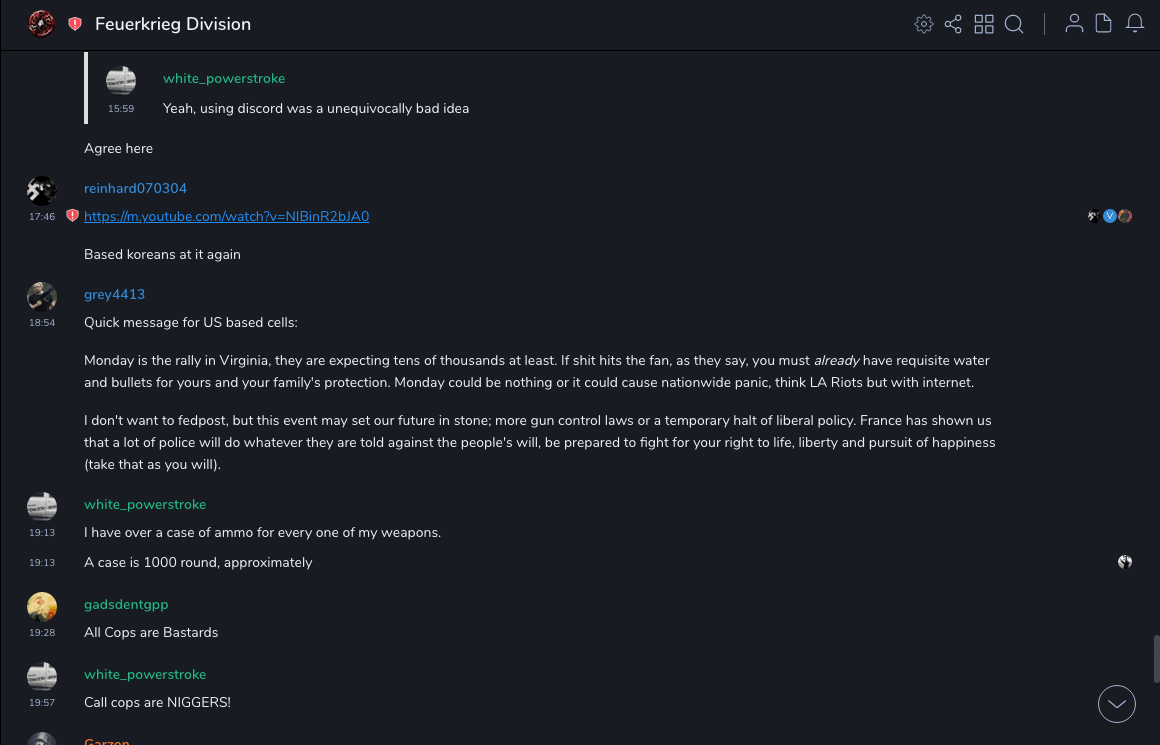
Task: Open the notifications bell icon
Action: [x=1135, y=24]
